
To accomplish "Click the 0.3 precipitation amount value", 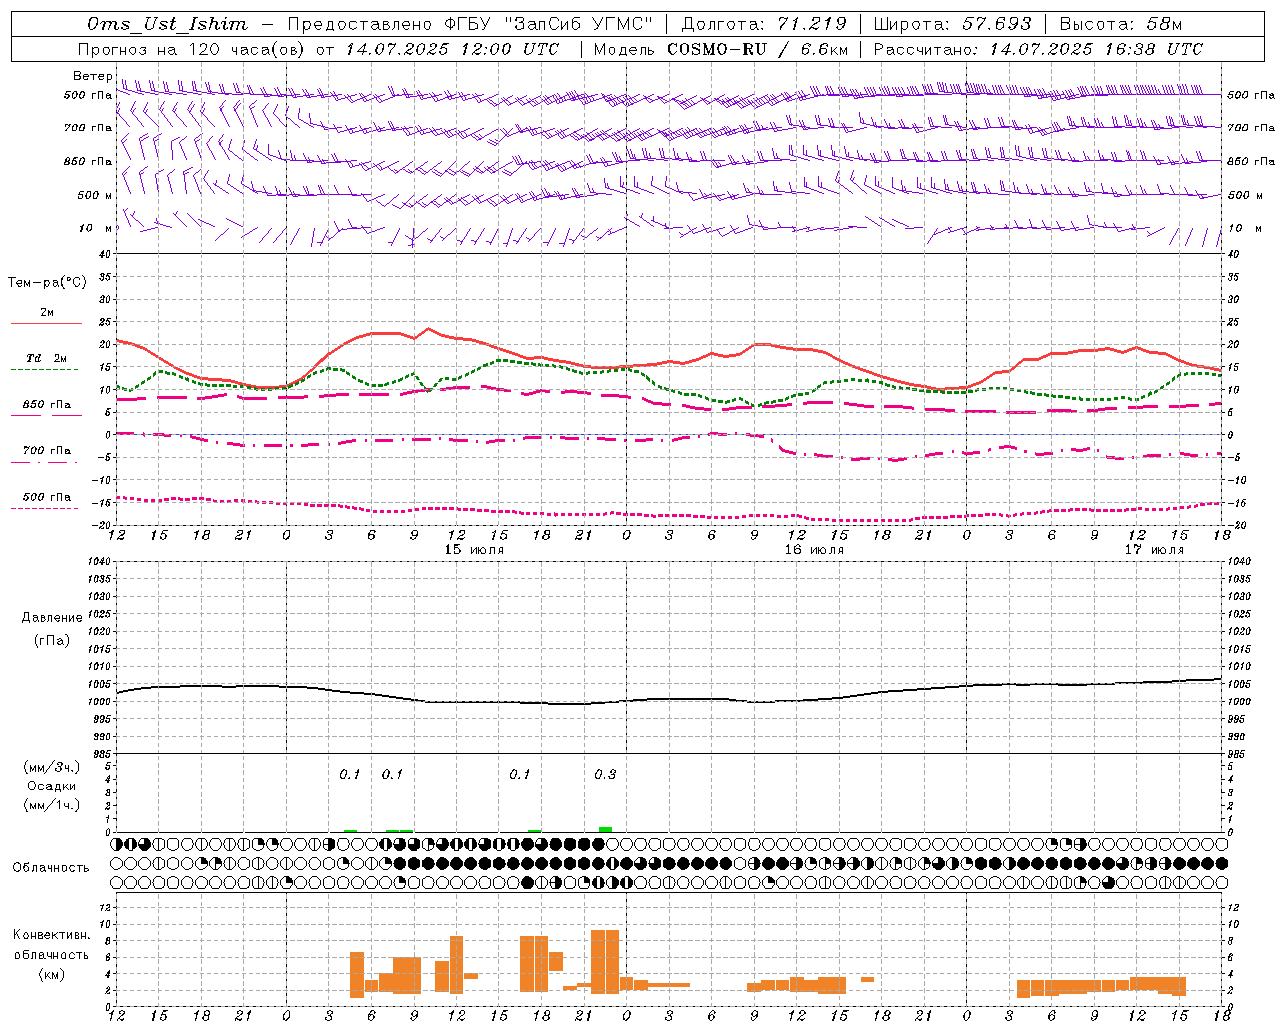I will click(x=605, y=775).
